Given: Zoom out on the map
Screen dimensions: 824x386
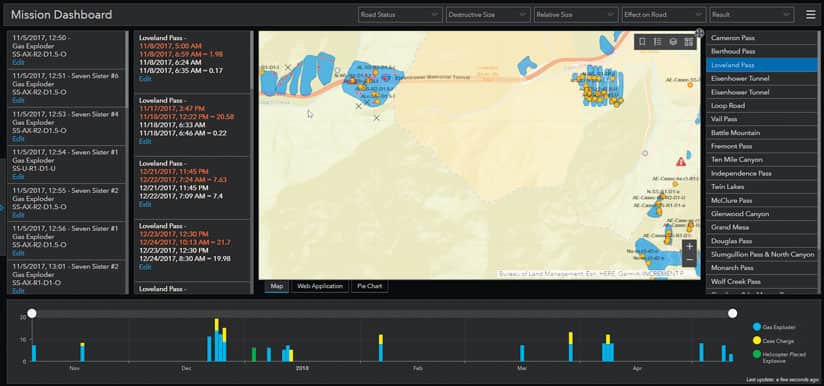Looking at the screenshot, I should [689, 260].
